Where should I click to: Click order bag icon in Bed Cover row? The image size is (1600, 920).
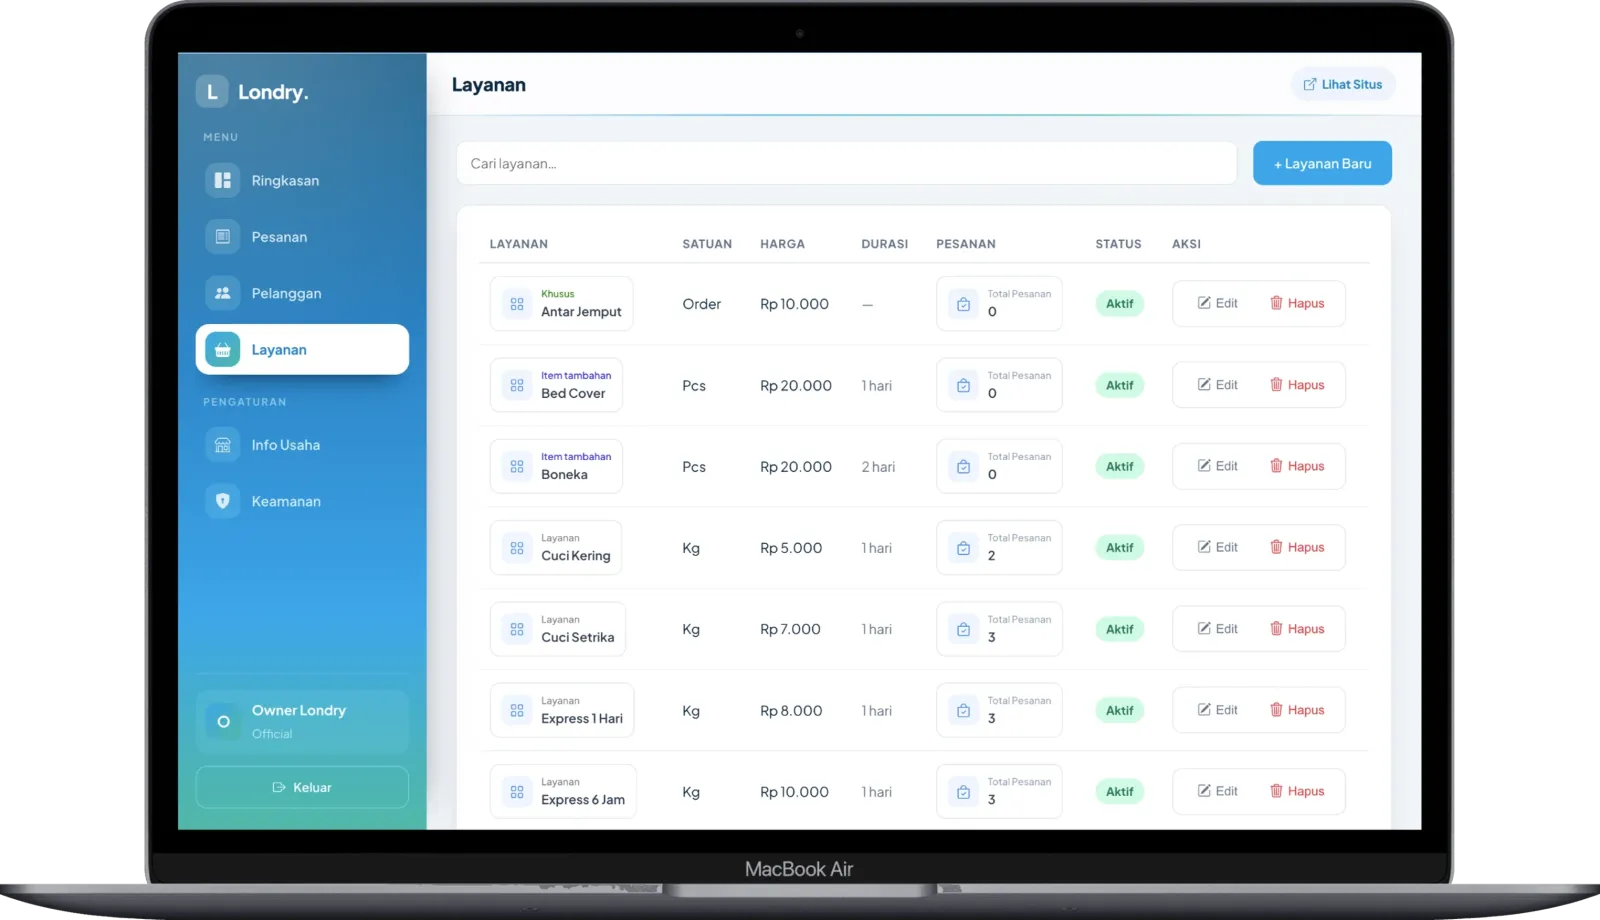pyautogui.click(x=963, y=385)
